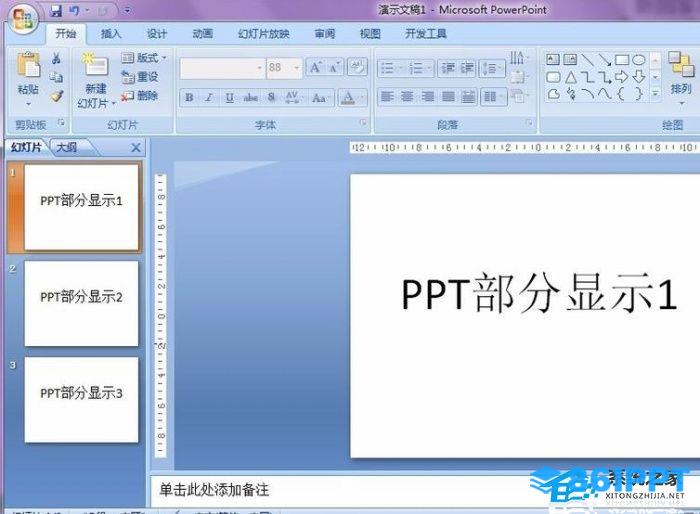The height and width of the screenshot is (514, 700).
Task: Open the columns menu
Action: [493, 96]
